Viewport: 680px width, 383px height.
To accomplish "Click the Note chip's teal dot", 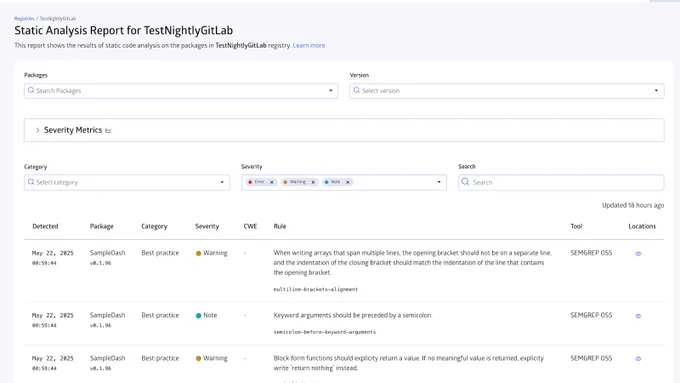I will point(326,182).
